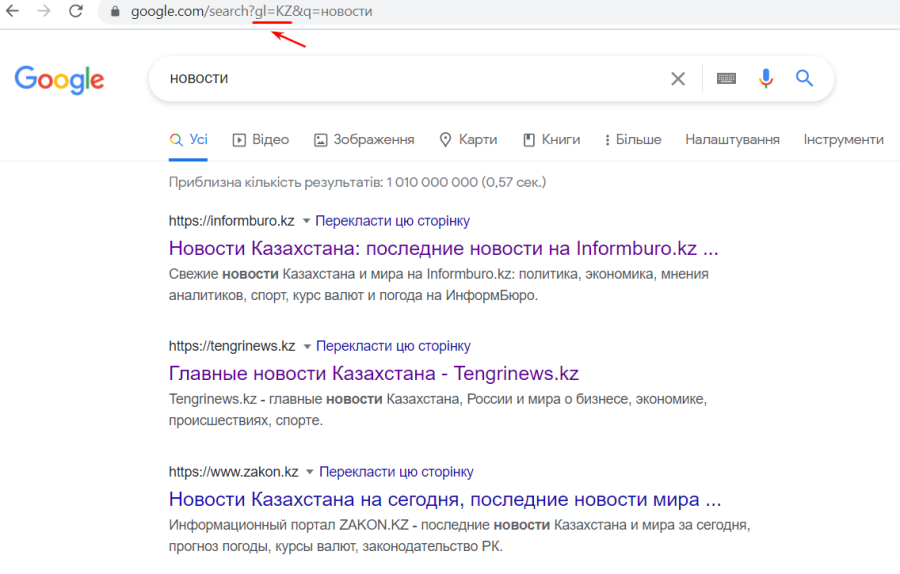Open 'Налаштування' search settings
The width and height of the screenshot is (900, 574).
tap(732, 140)
